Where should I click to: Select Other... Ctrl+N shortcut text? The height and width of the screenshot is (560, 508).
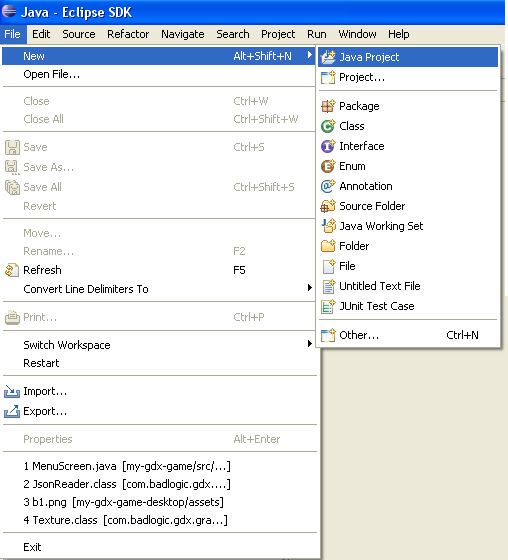[463, 335]
